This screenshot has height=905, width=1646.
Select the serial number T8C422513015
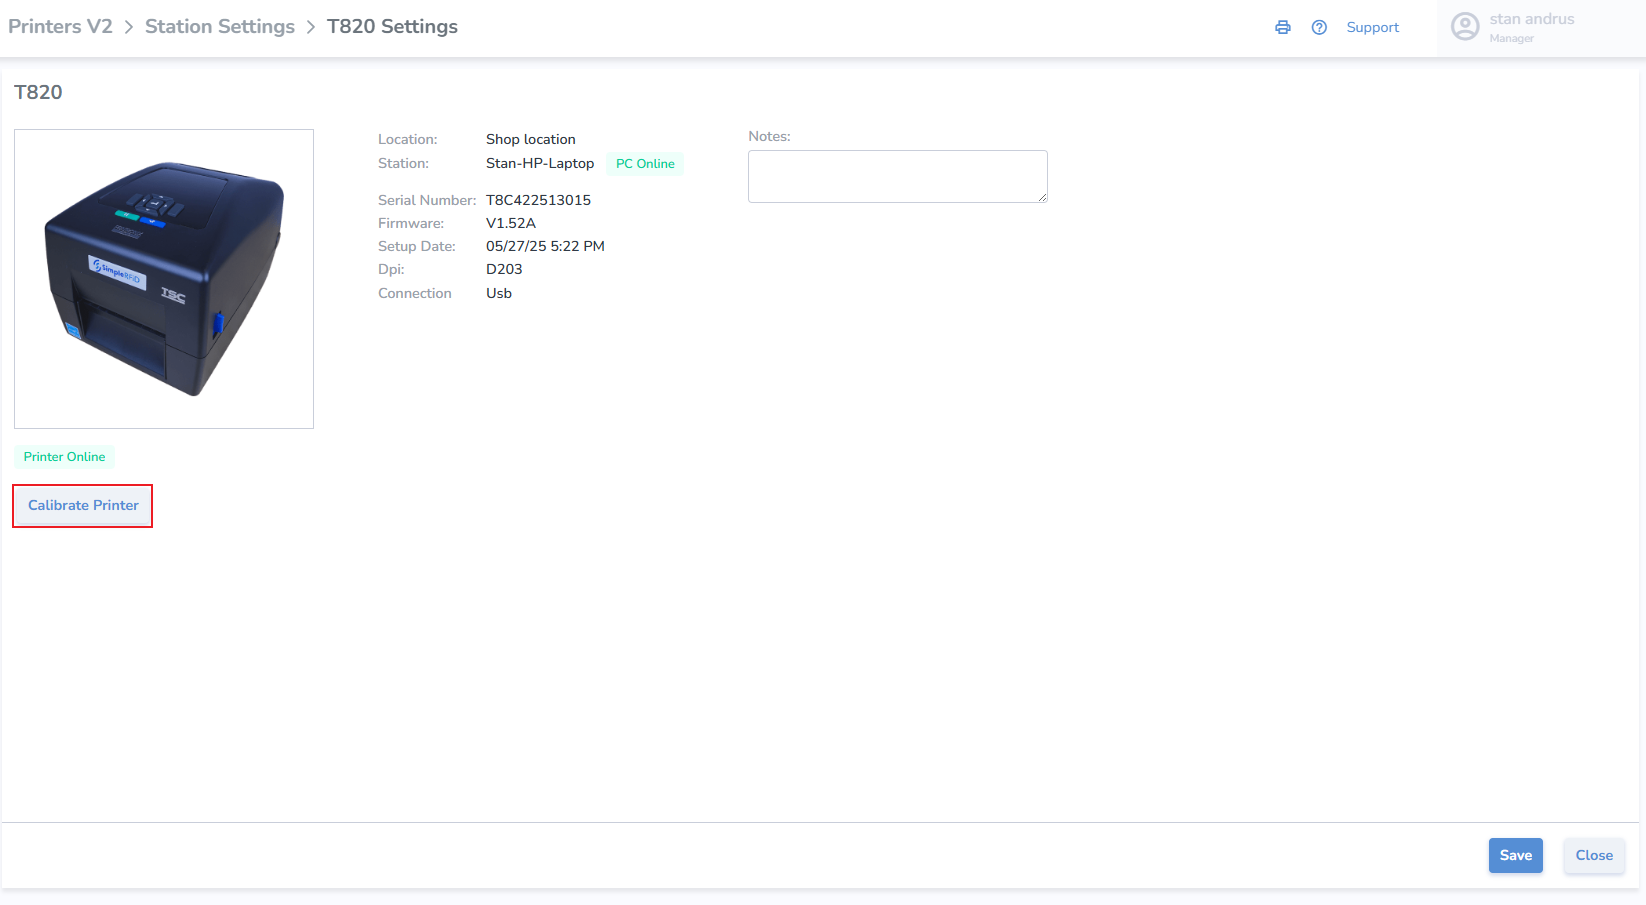pyautogui.click(x=538, y=200)
